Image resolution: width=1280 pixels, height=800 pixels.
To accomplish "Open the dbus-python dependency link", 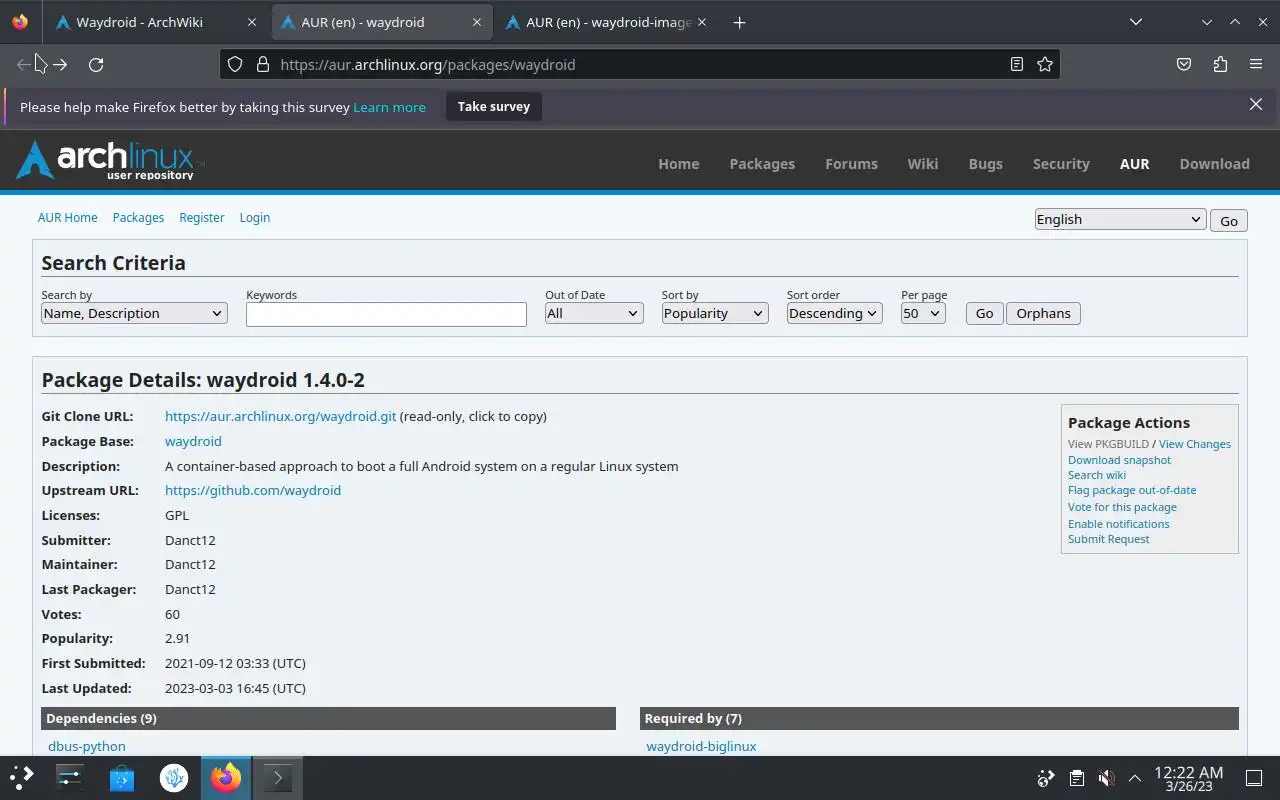I will (87, 746).
